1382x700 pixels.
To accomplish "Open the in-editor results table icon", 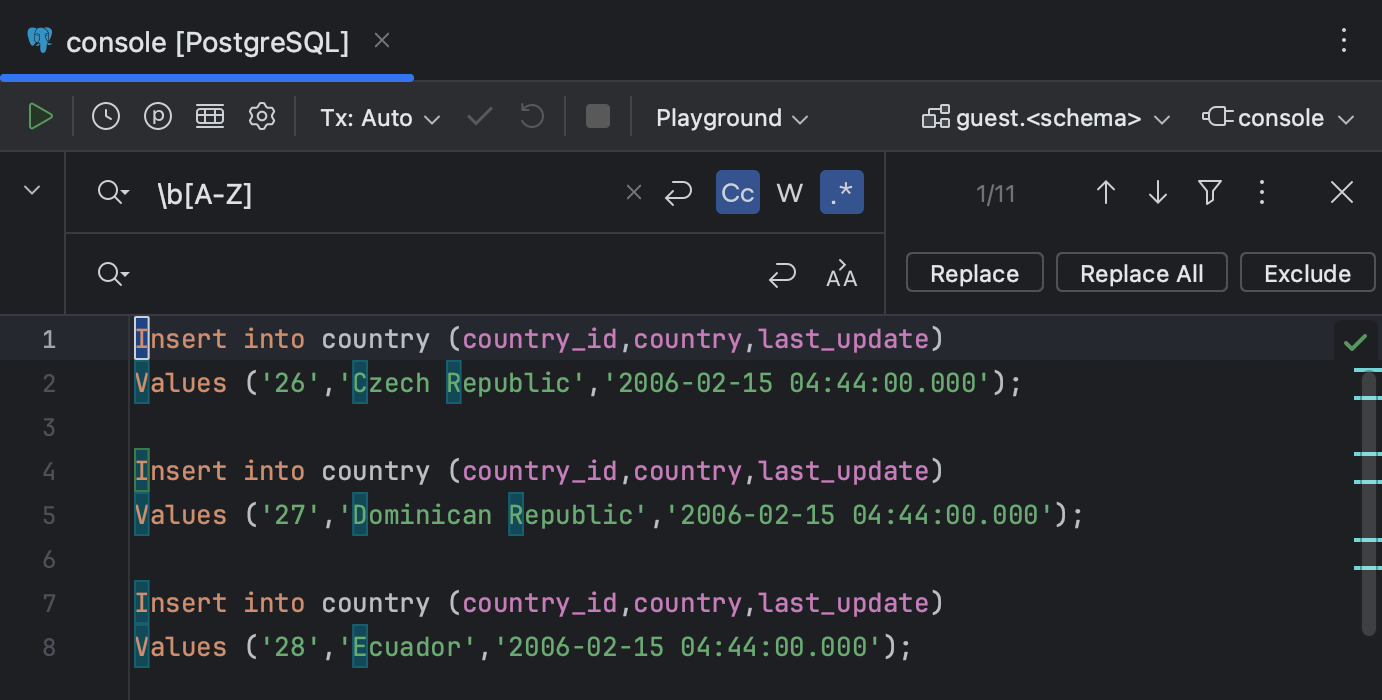I will 210,117.
